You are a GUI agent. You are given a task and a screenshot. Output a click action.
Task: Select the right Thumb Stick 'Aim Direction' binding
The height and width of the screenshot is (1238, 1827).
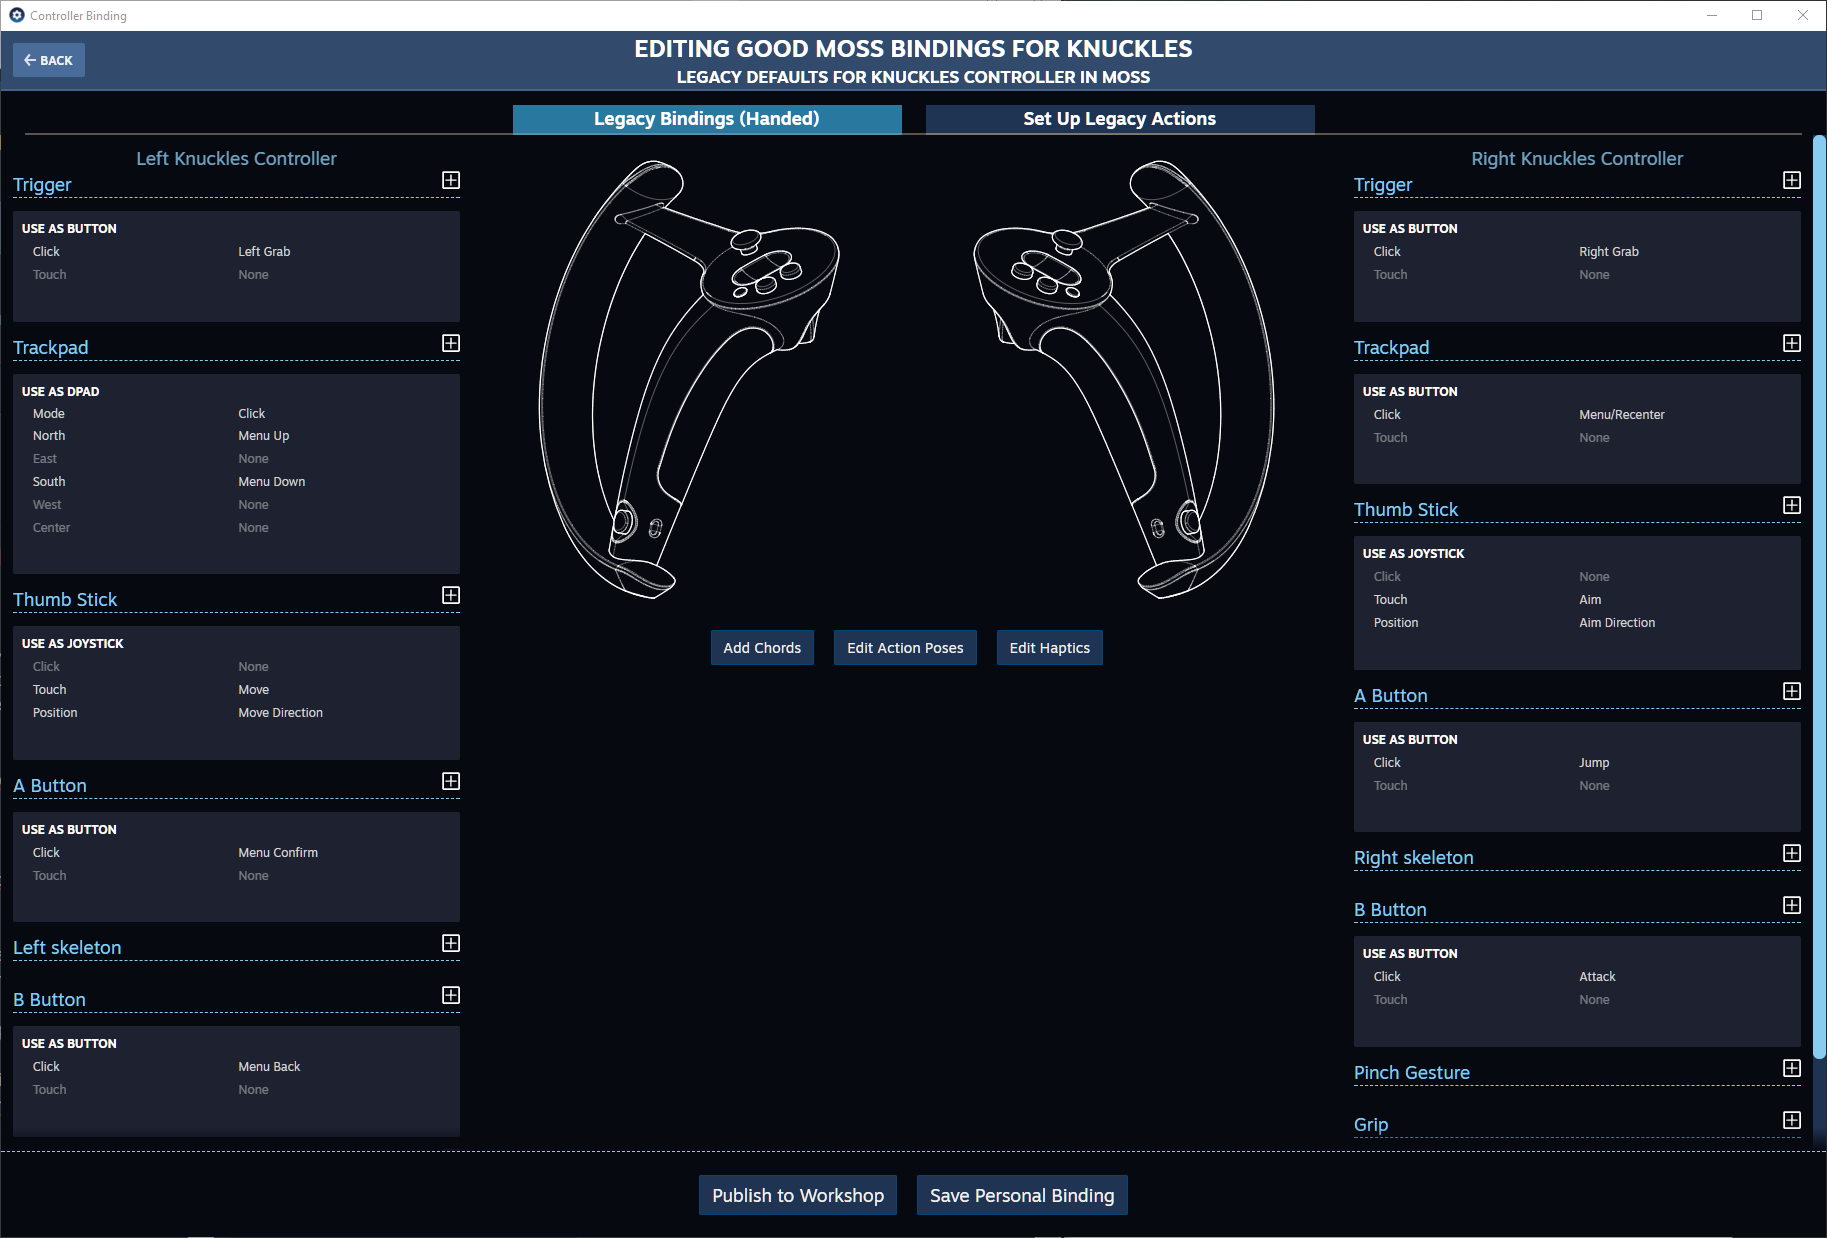(1617, 623)
